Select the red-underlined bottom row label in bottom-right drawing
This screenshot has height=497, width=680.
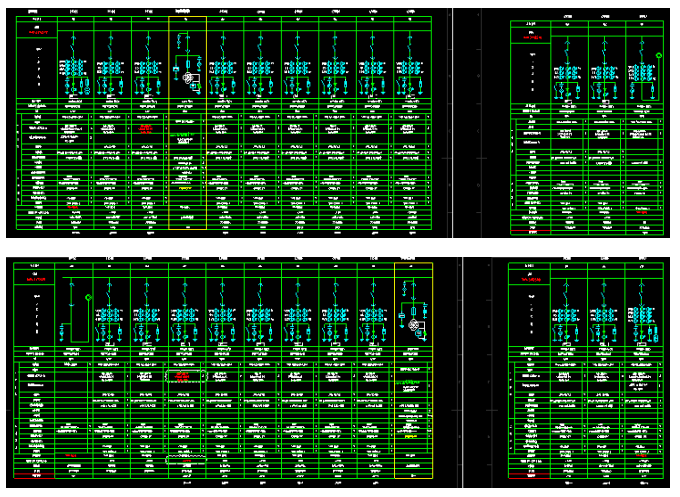529,476
